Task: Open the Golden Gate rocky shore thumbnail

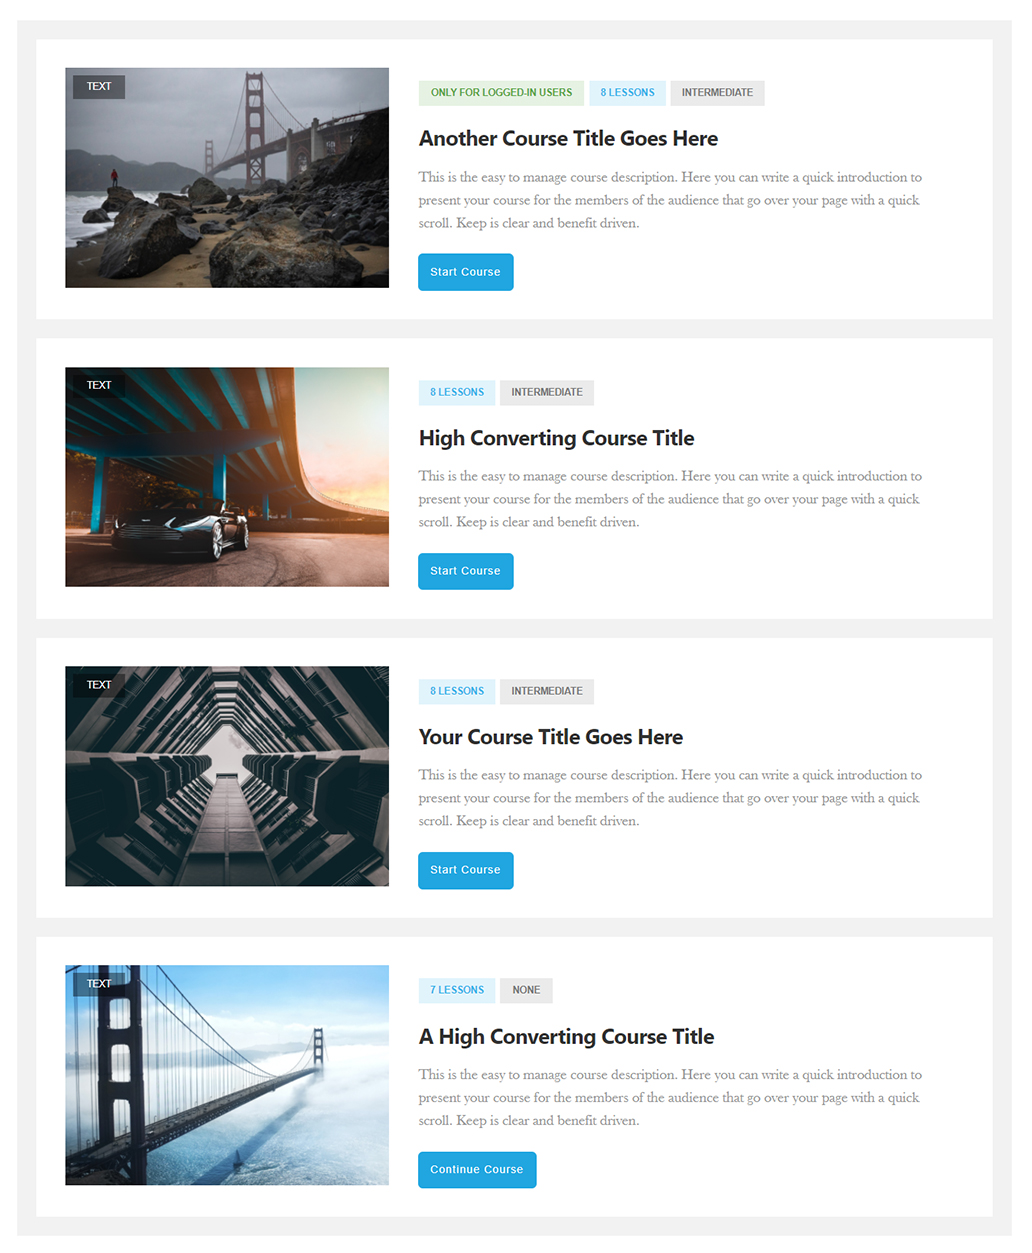Action: (227, 178)
